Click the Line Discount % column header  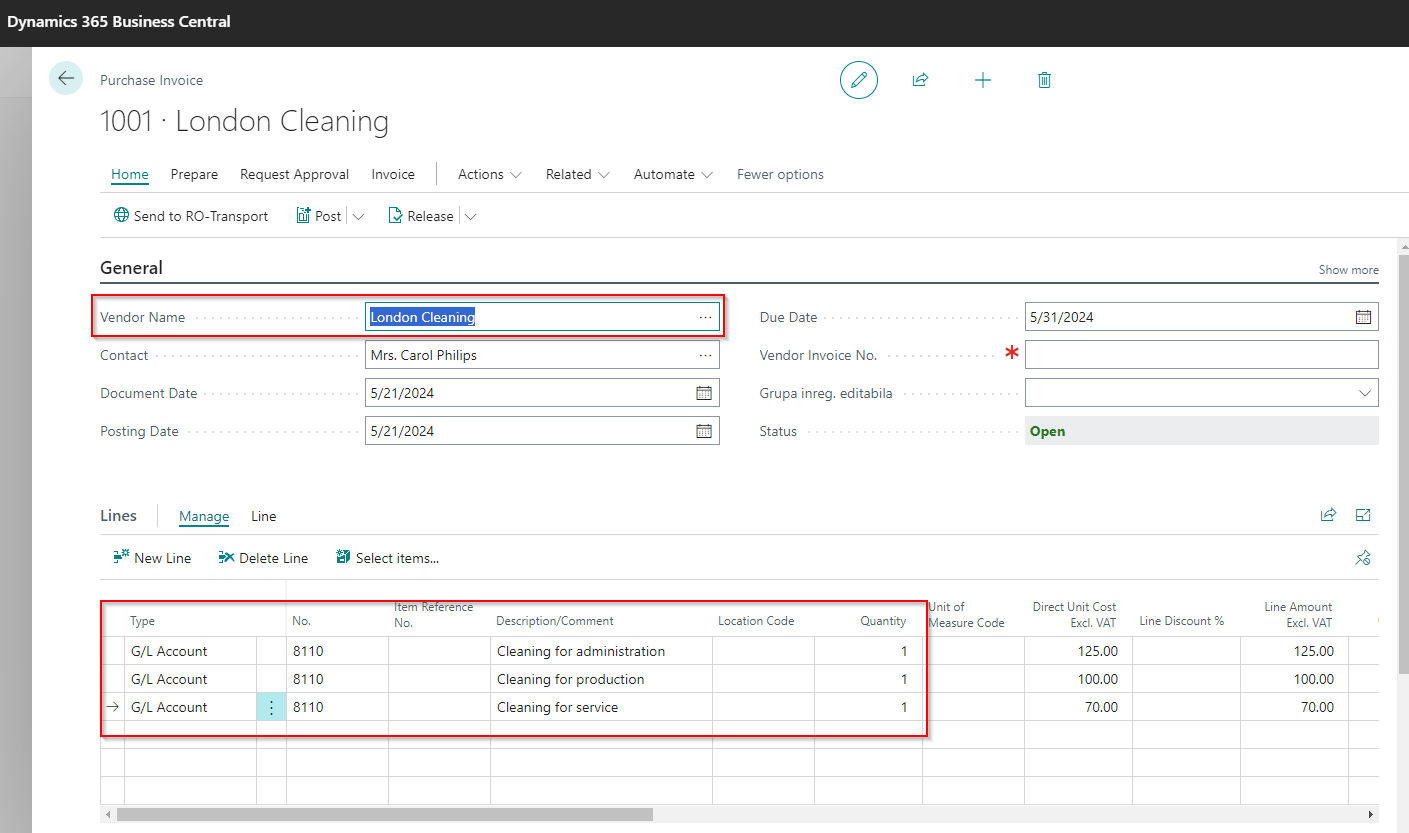click(x=1182, y=621)
